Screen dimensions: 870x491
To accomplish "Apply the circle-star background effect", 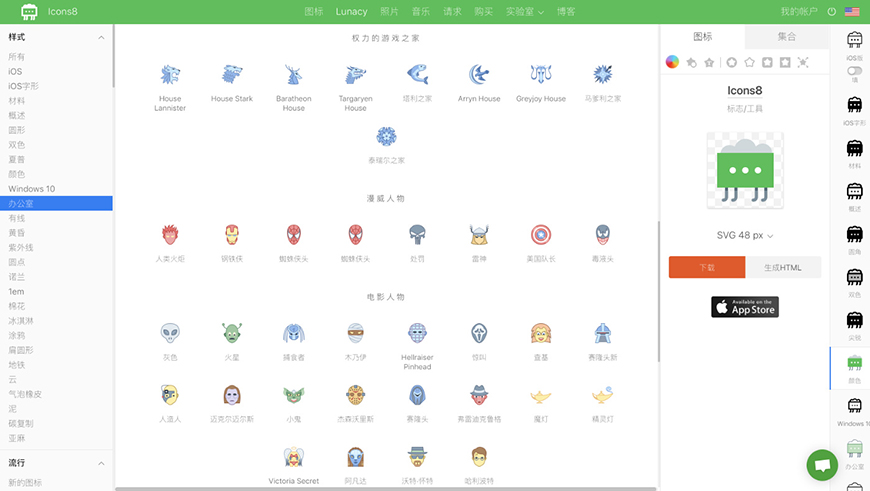I will tap(732, 62).
